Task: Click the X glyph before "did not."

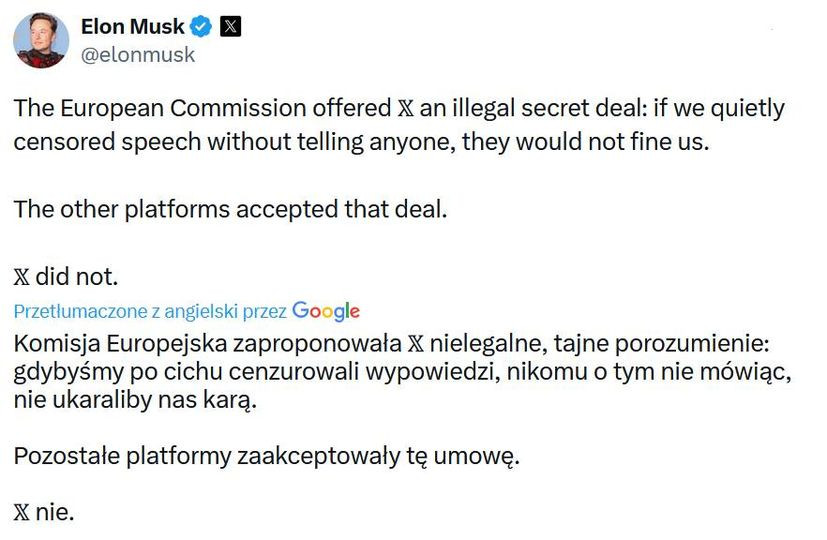Action: tap(22, 277)
